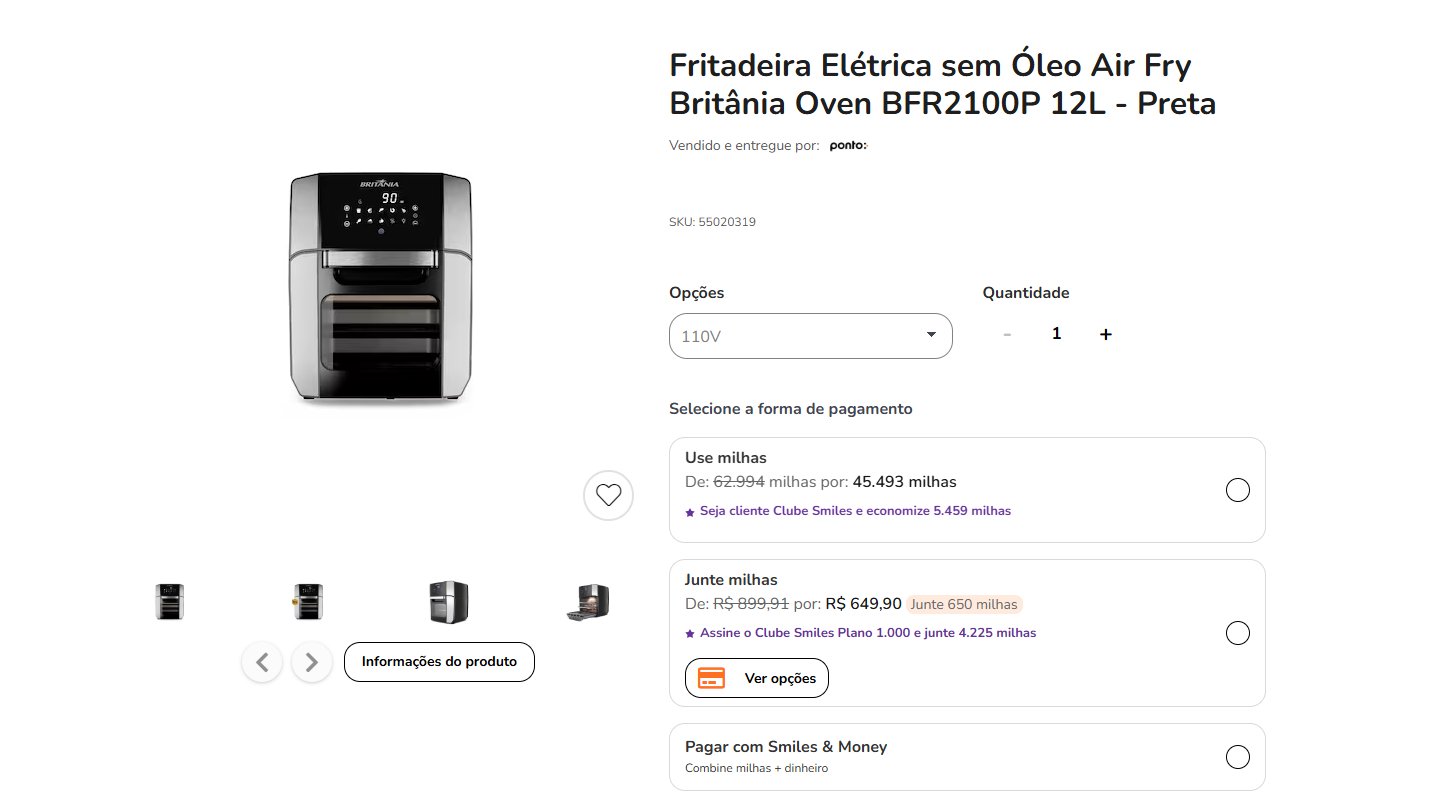Decrease quantity with the minus button
This screenshot has height=797, width=1437.
(x=1007, y=334)
